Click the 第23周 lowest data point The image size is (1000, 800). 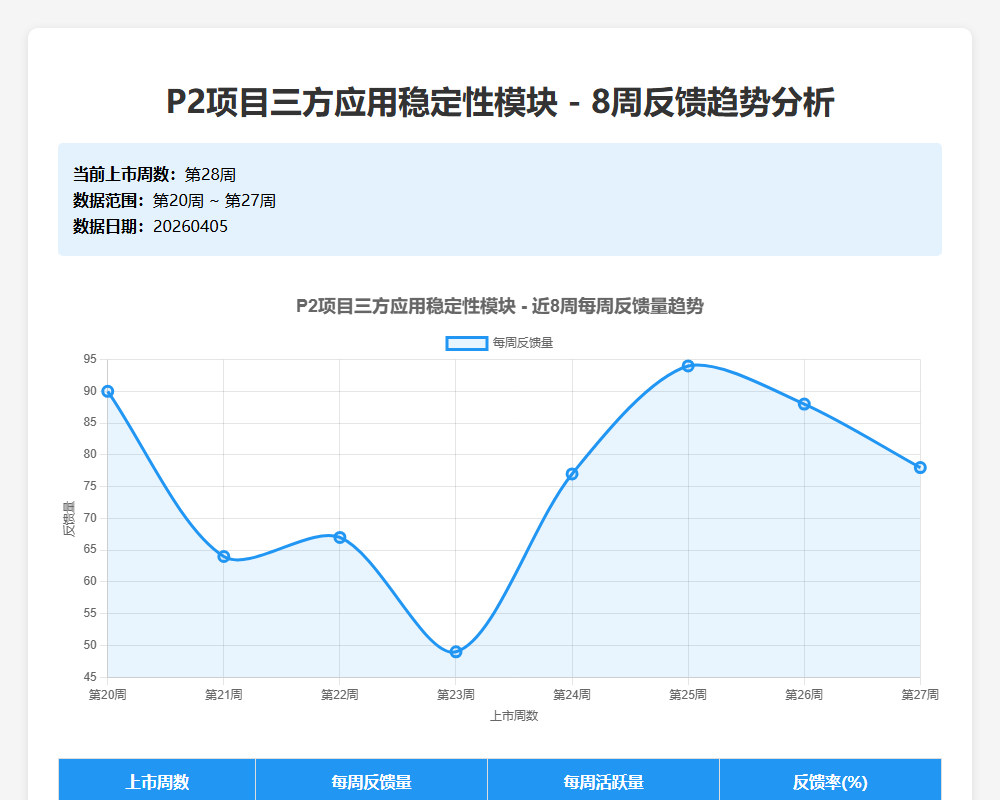click(x=456, y=651)
